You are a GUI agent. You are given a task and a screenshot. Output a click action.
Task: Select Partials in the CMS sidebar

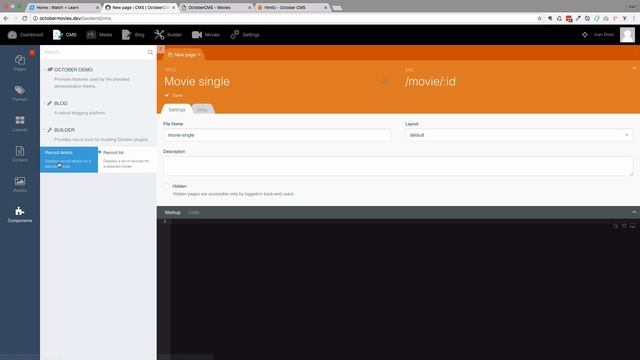click(x=20, y=93)
